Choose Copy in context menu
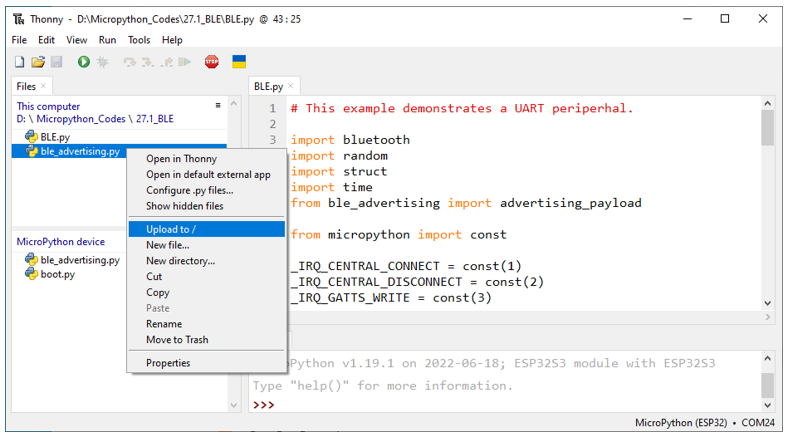The width and height of the screenshot is (789, 438). coord(207,293)
